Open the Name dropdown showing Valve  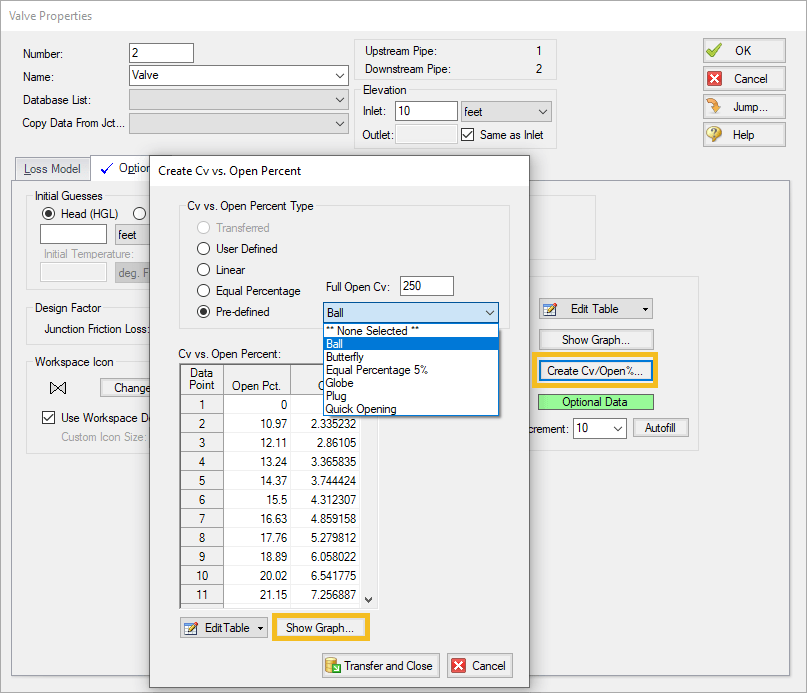(340, 76)
